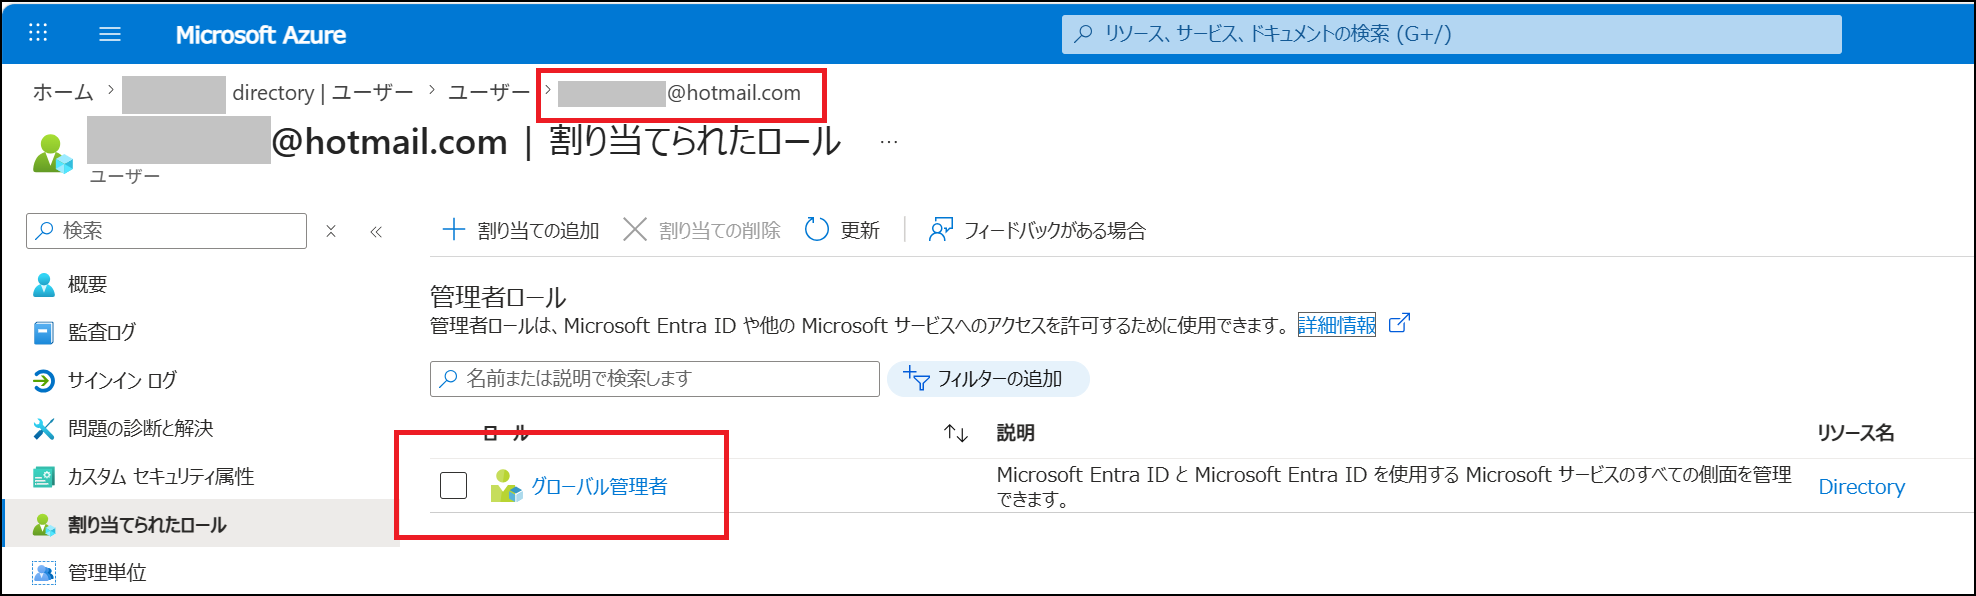
Task: Click the user avatar icon beside the title
Action: [x=53, y=154]
